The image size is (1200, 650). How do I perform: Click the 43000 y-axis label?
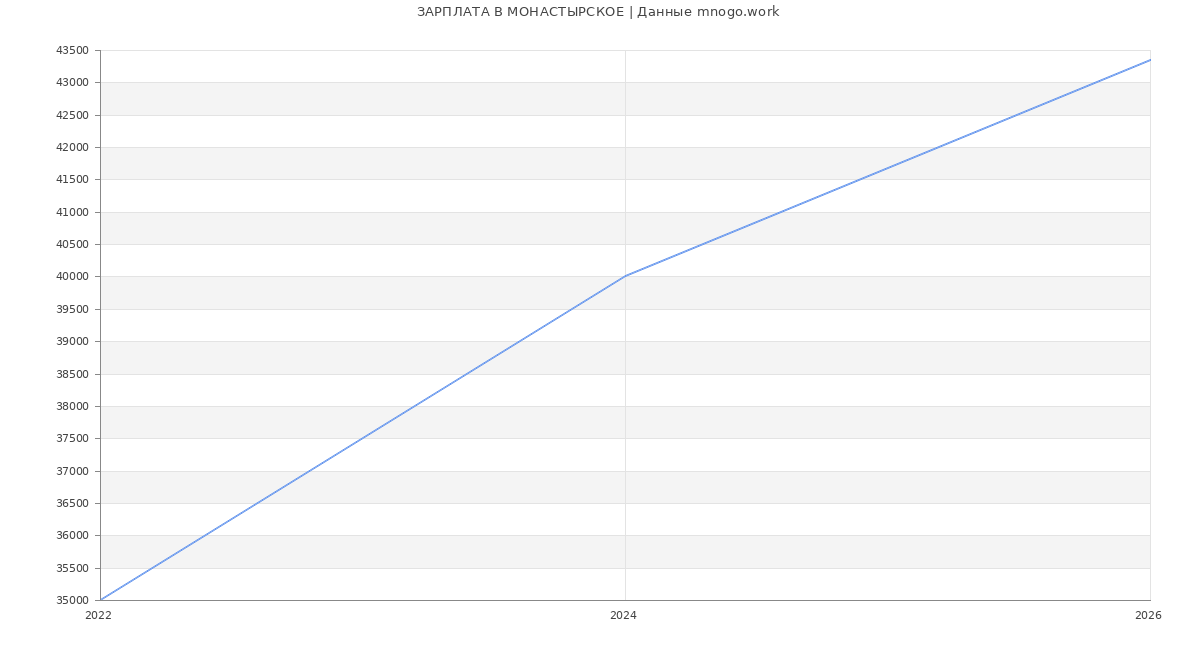pos(72,83)
